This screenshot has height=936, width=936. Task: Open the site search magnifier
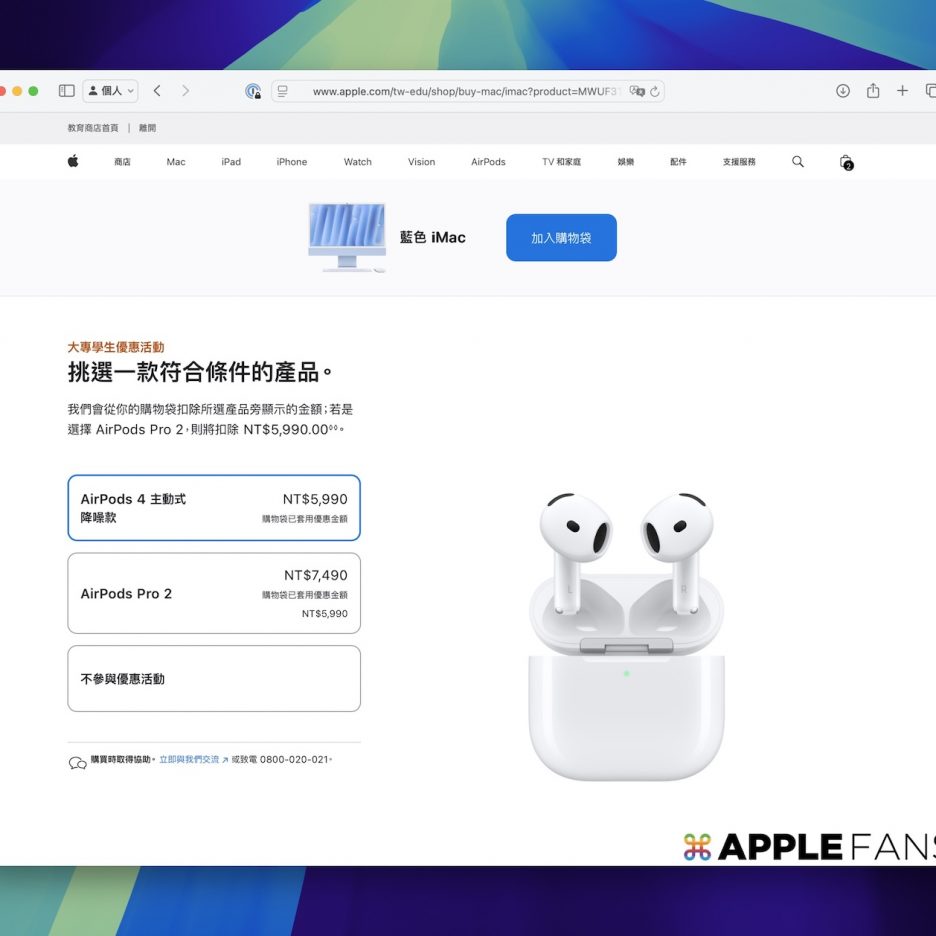click(798, 161)
